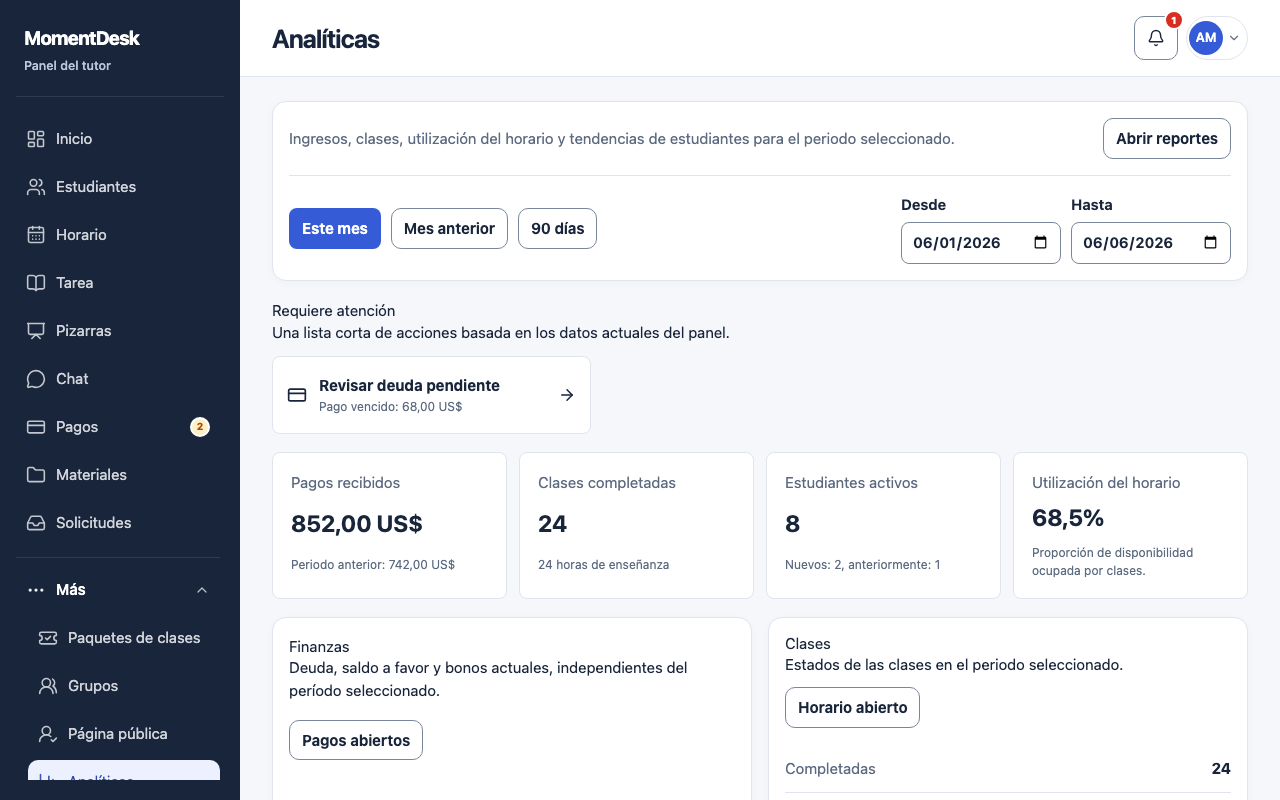Select the Pagos card icon in sidebar
Viewport: 1280px width, 800px height.
click(36, 427)
